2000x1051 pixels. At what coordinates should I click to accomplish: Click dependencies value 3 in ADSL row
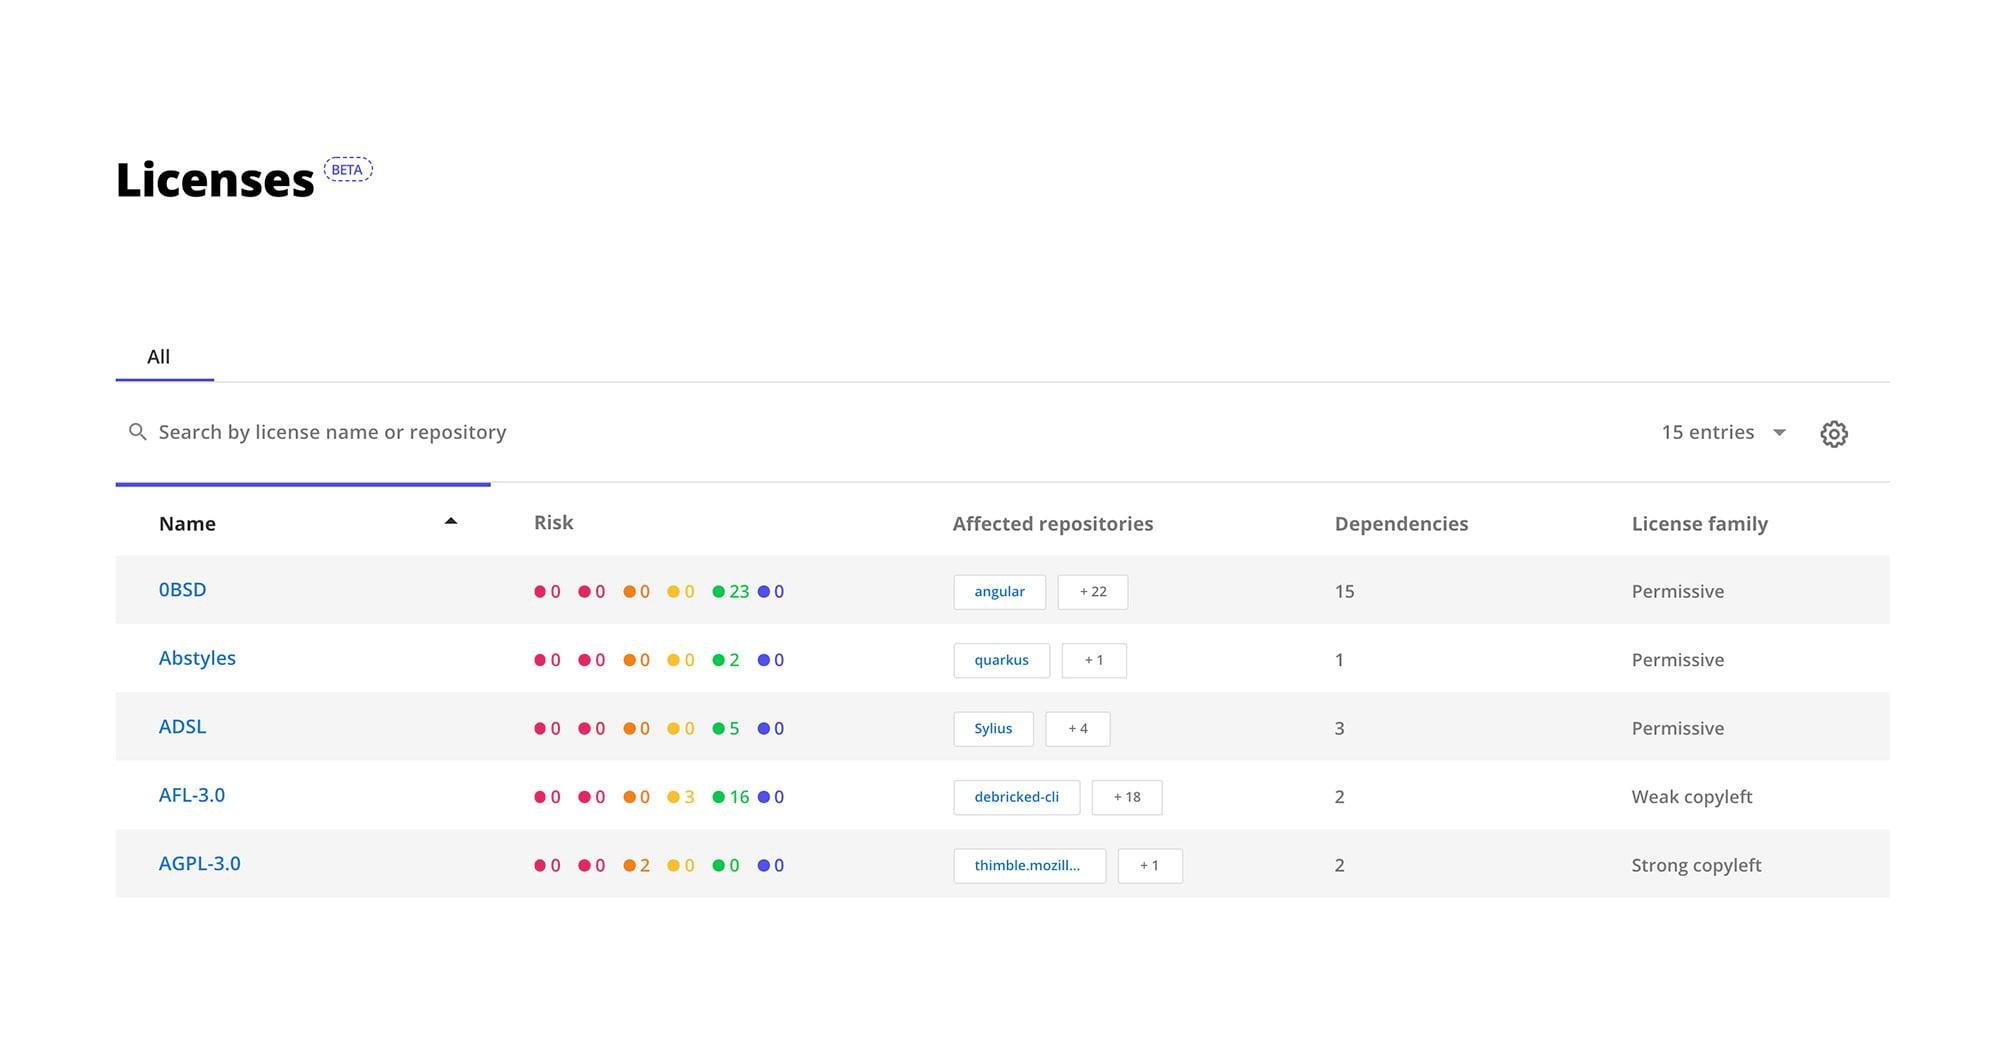(1339, 729)
